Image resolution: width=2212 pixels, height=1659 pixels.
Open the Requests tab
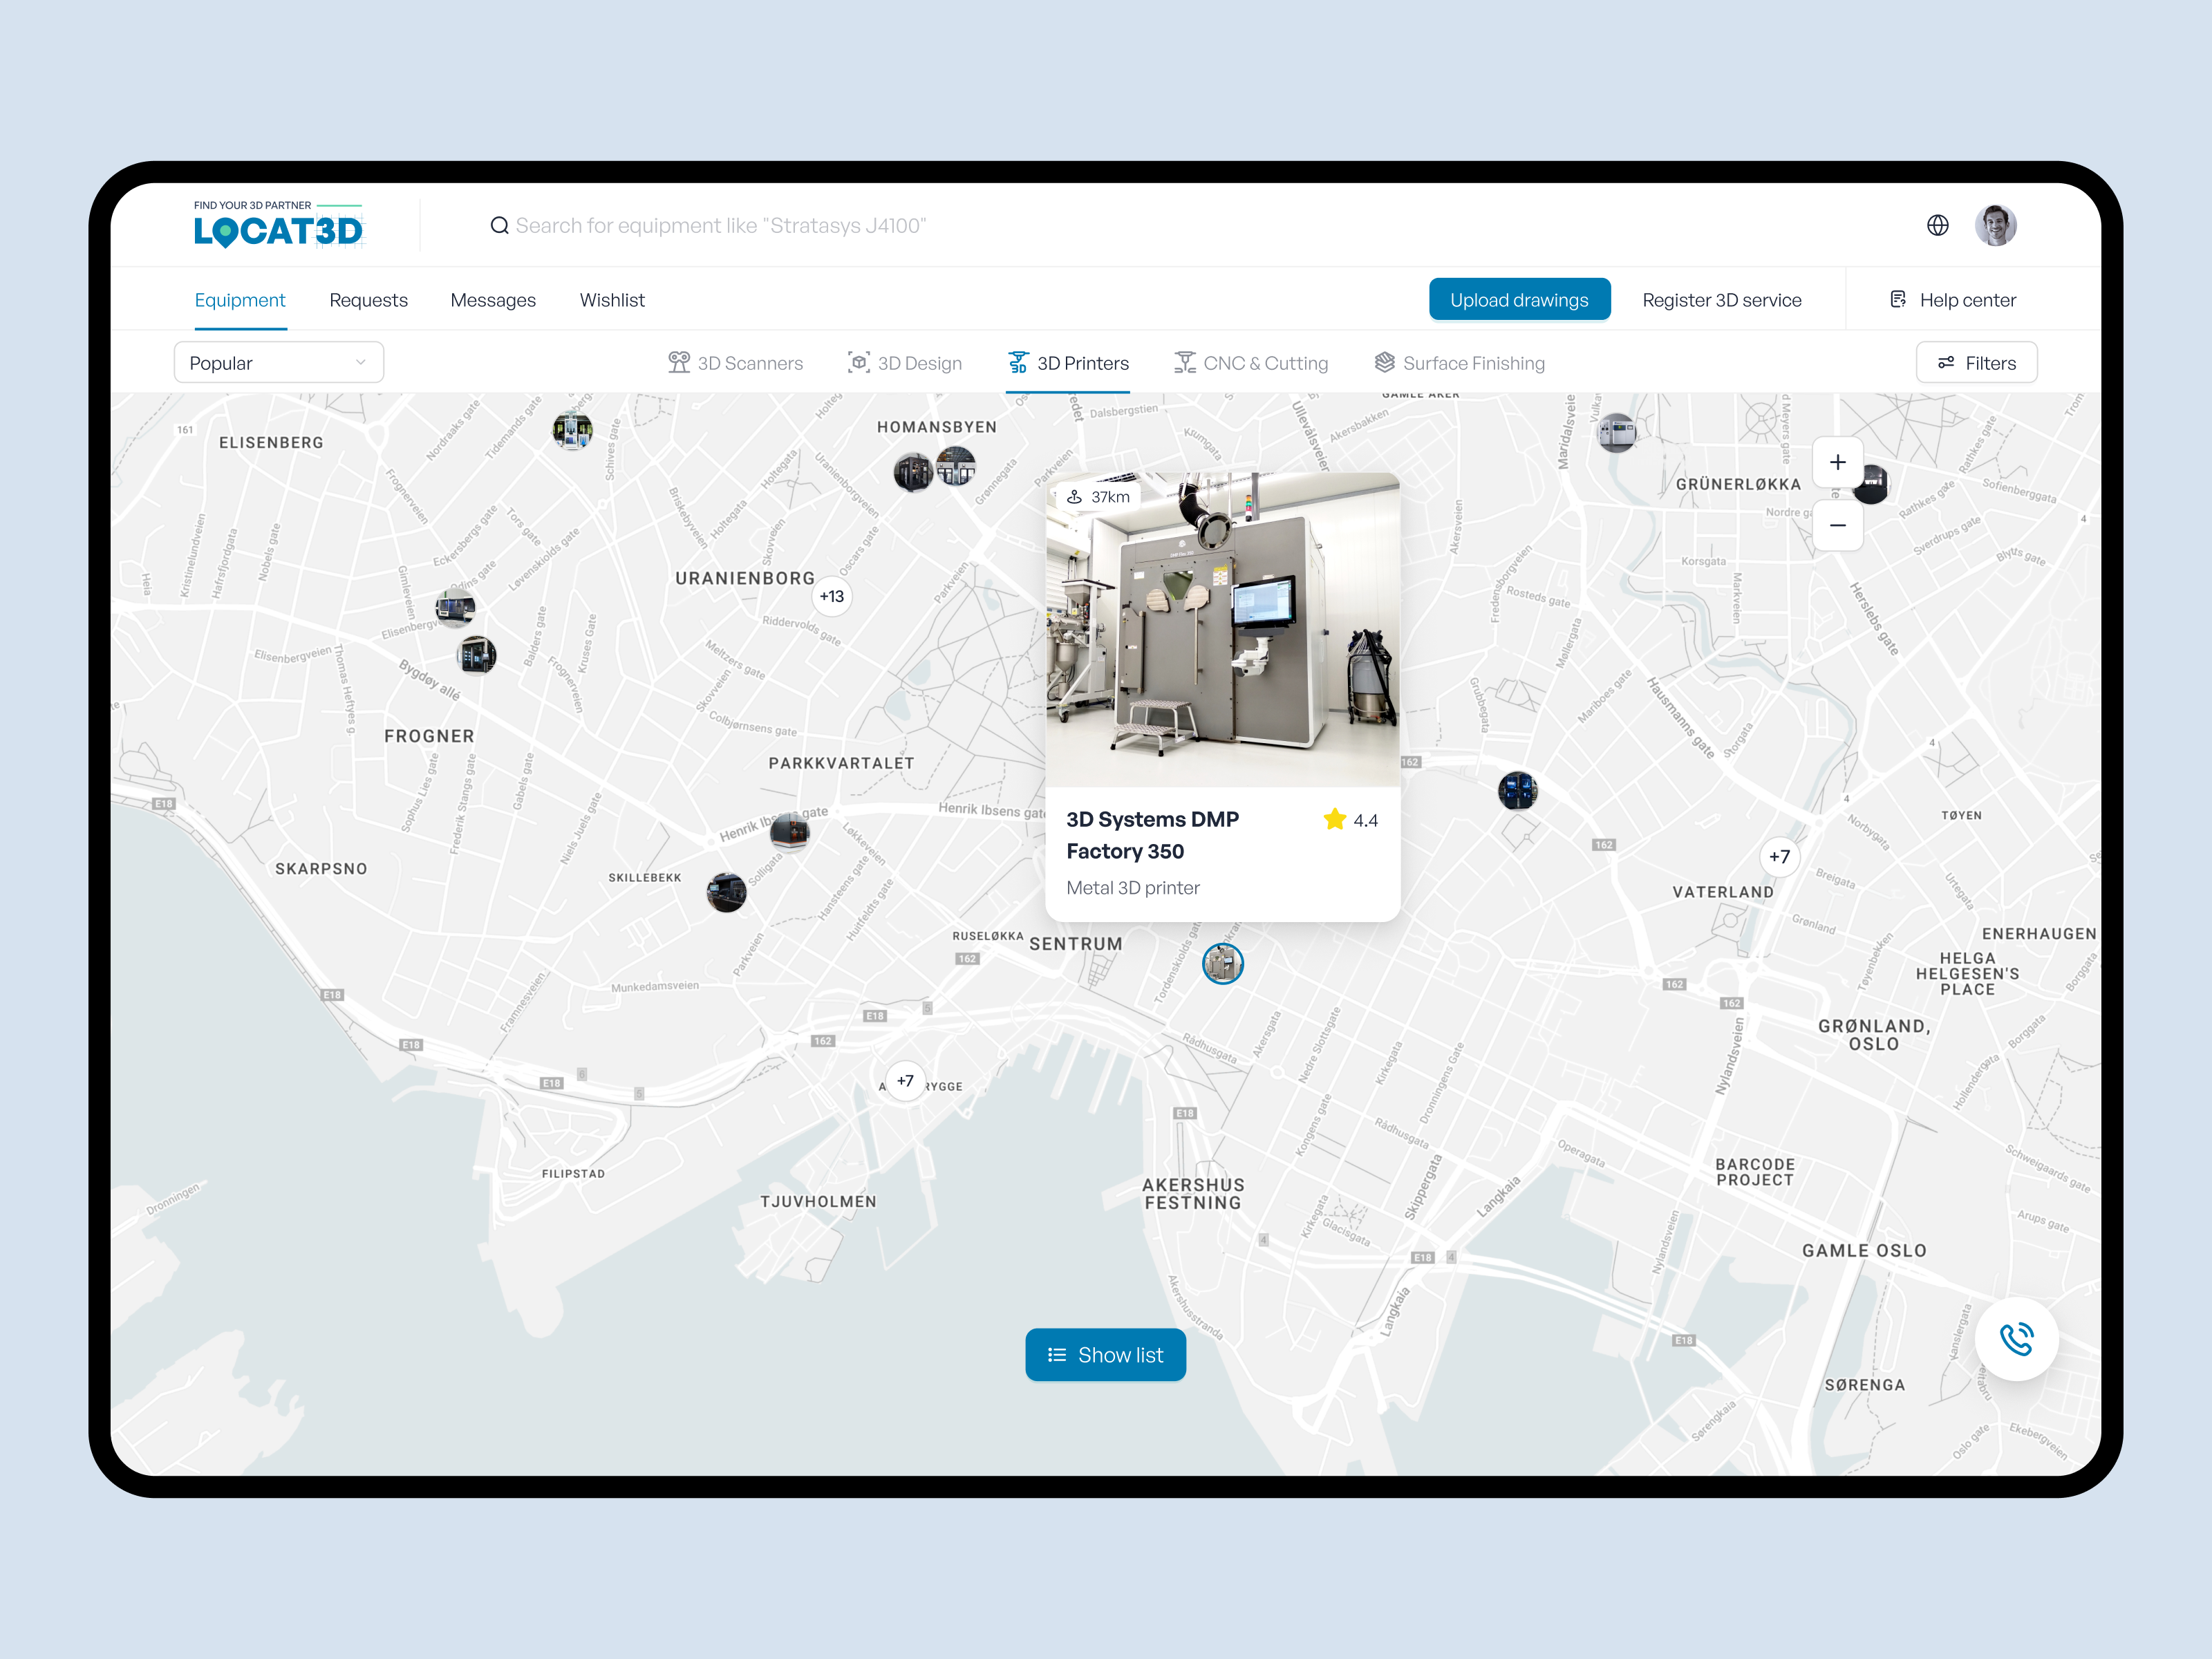368,300
